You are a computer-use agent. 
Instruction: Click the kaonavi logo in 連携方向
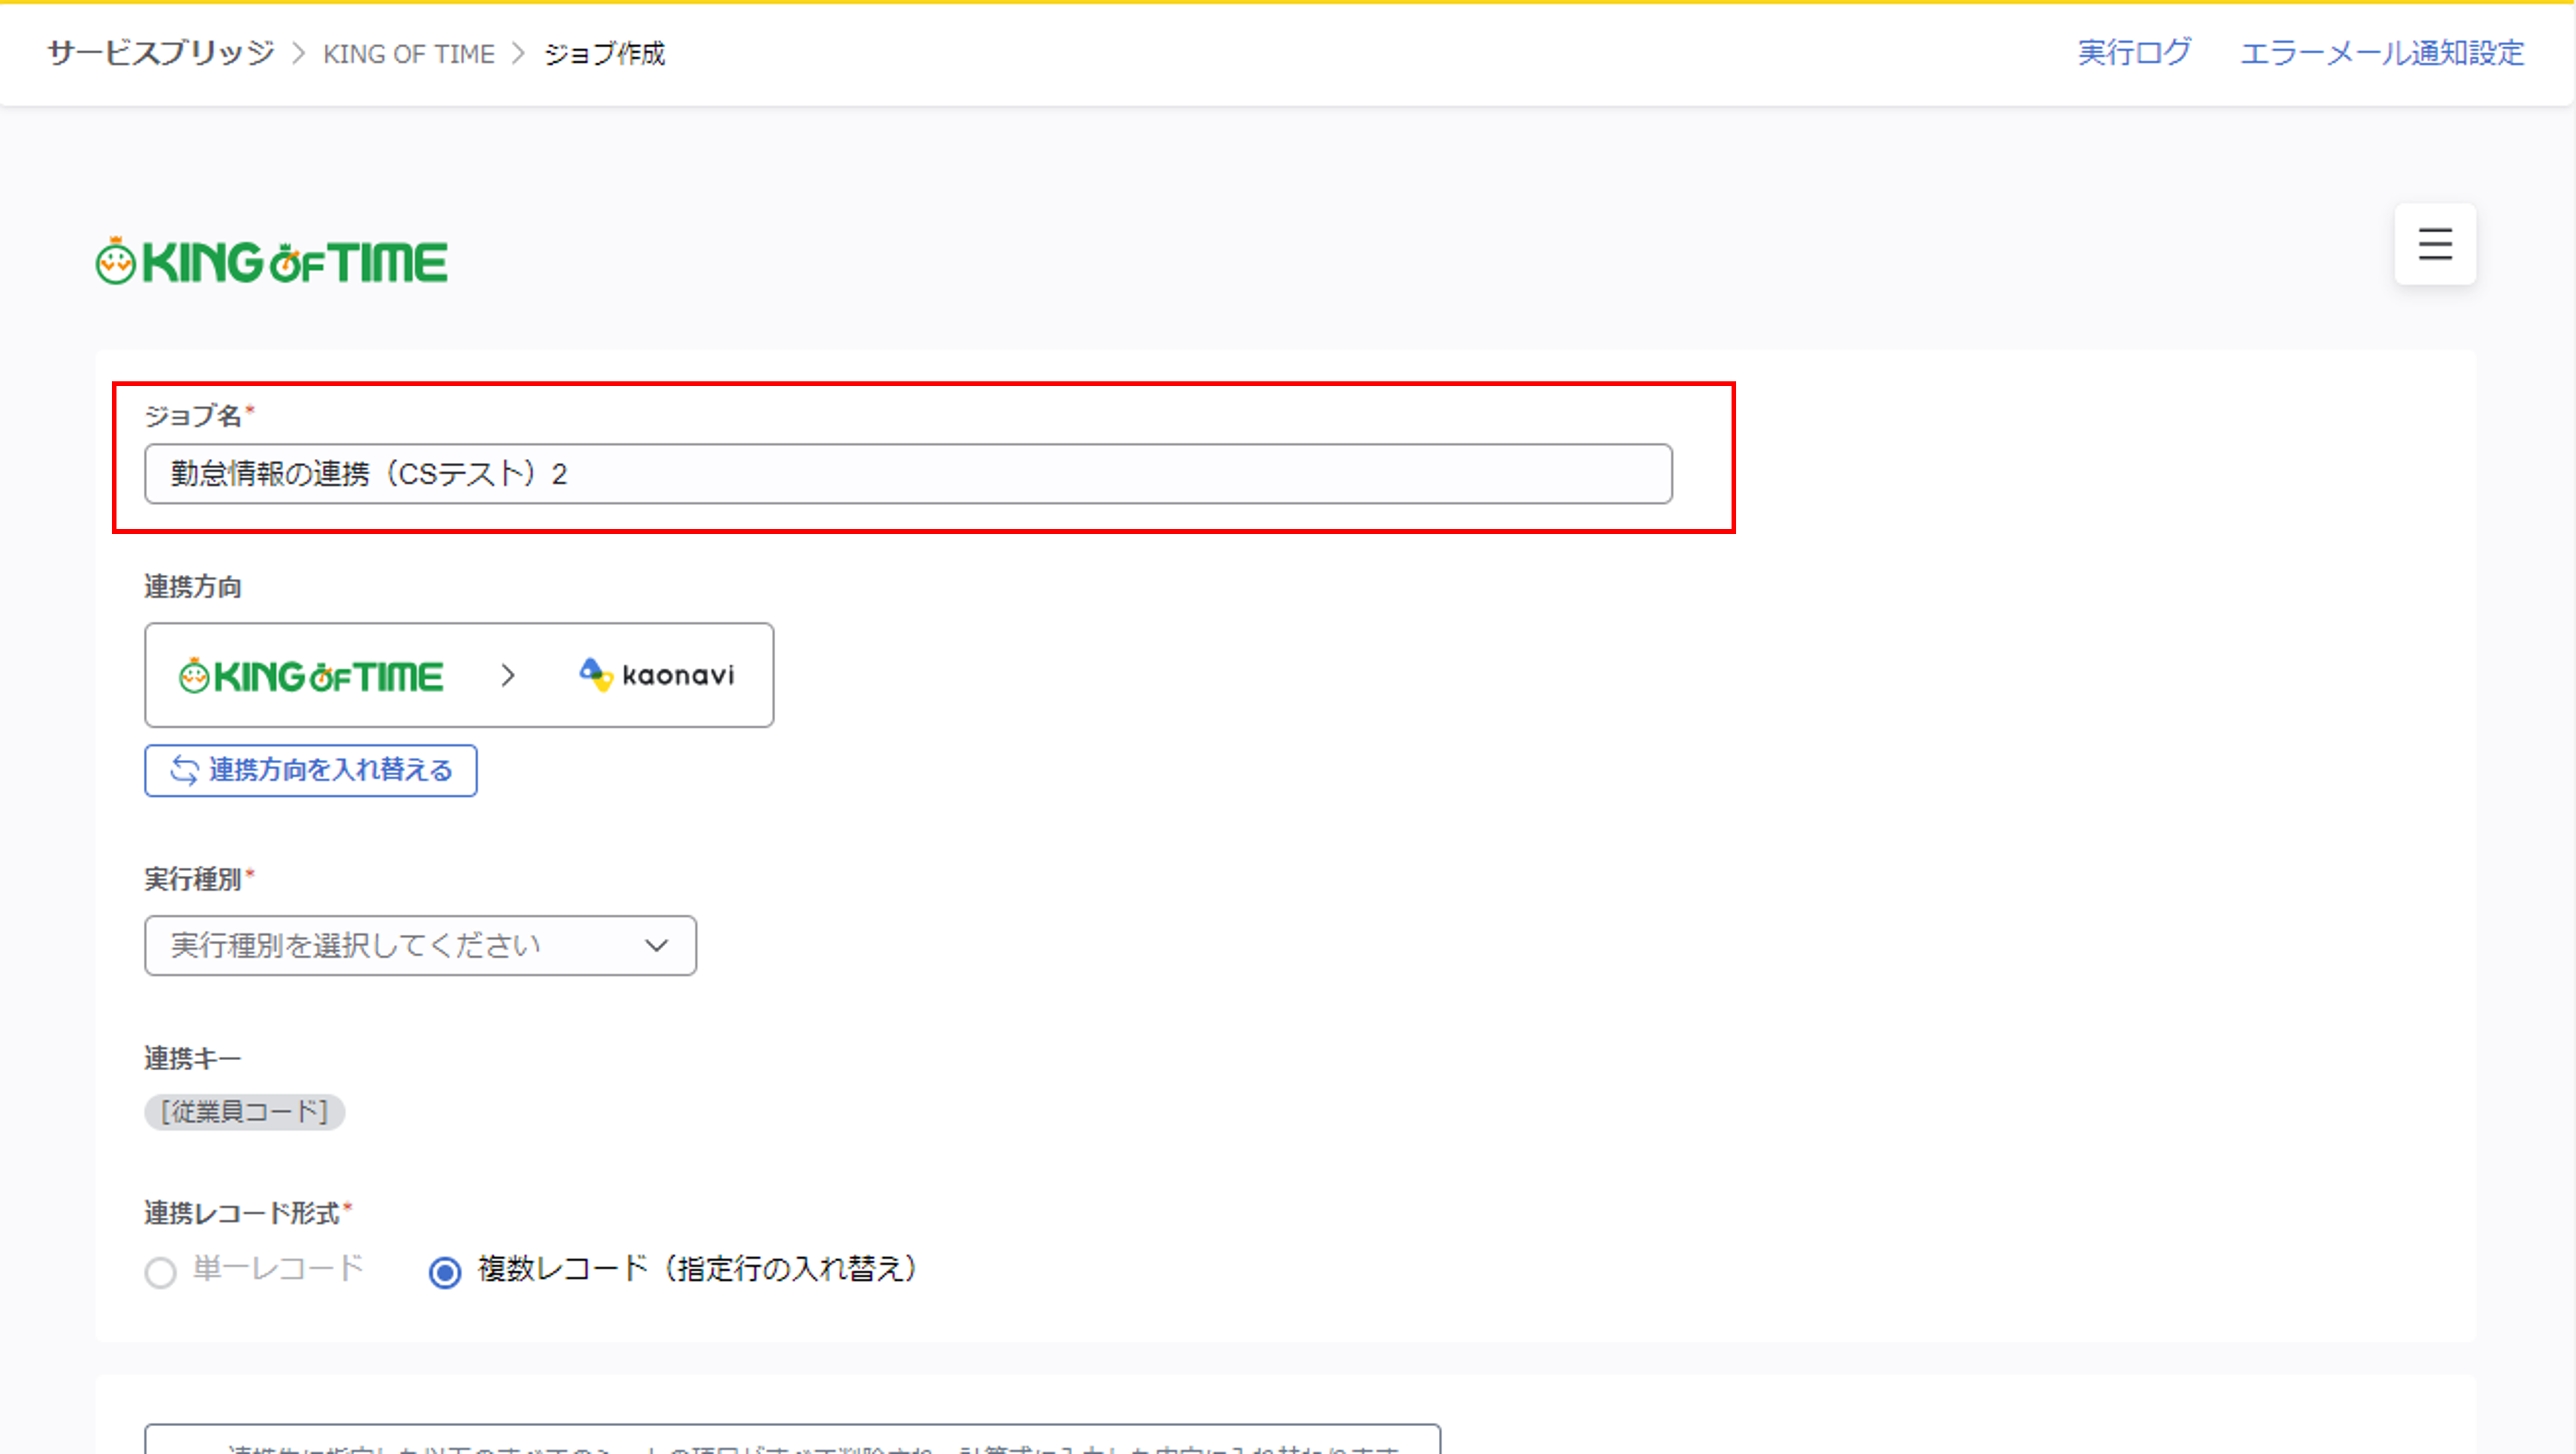[657, 675]
